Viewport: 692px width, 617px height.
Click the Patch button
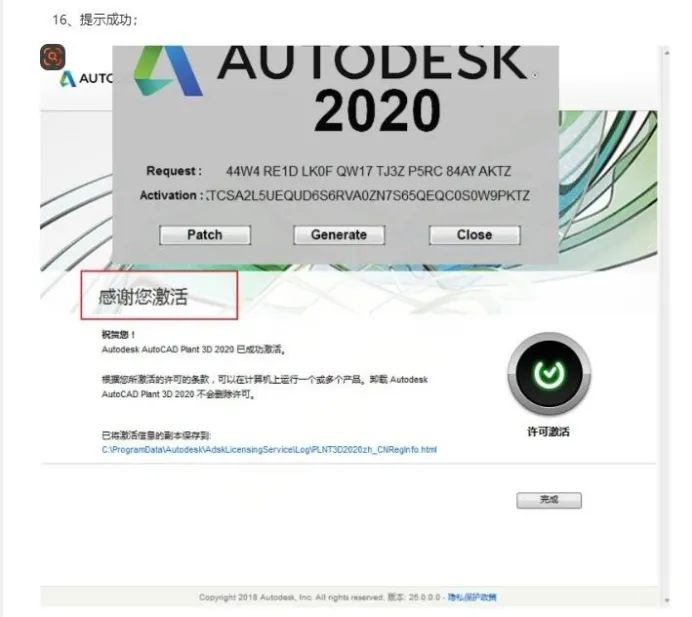(x=205, y=235)
